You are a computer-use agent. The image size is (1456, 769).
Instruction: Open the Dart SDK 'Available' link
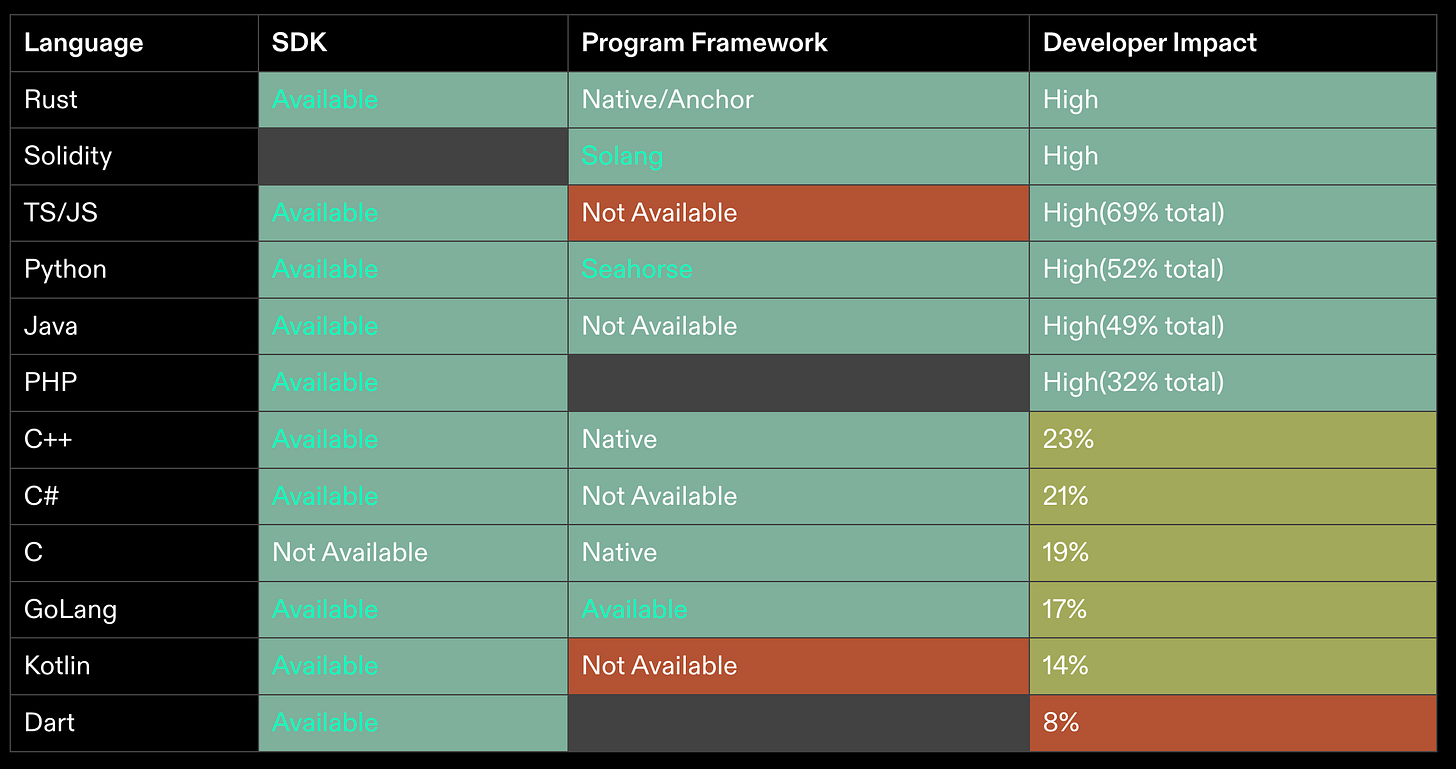tap(325, 723)
